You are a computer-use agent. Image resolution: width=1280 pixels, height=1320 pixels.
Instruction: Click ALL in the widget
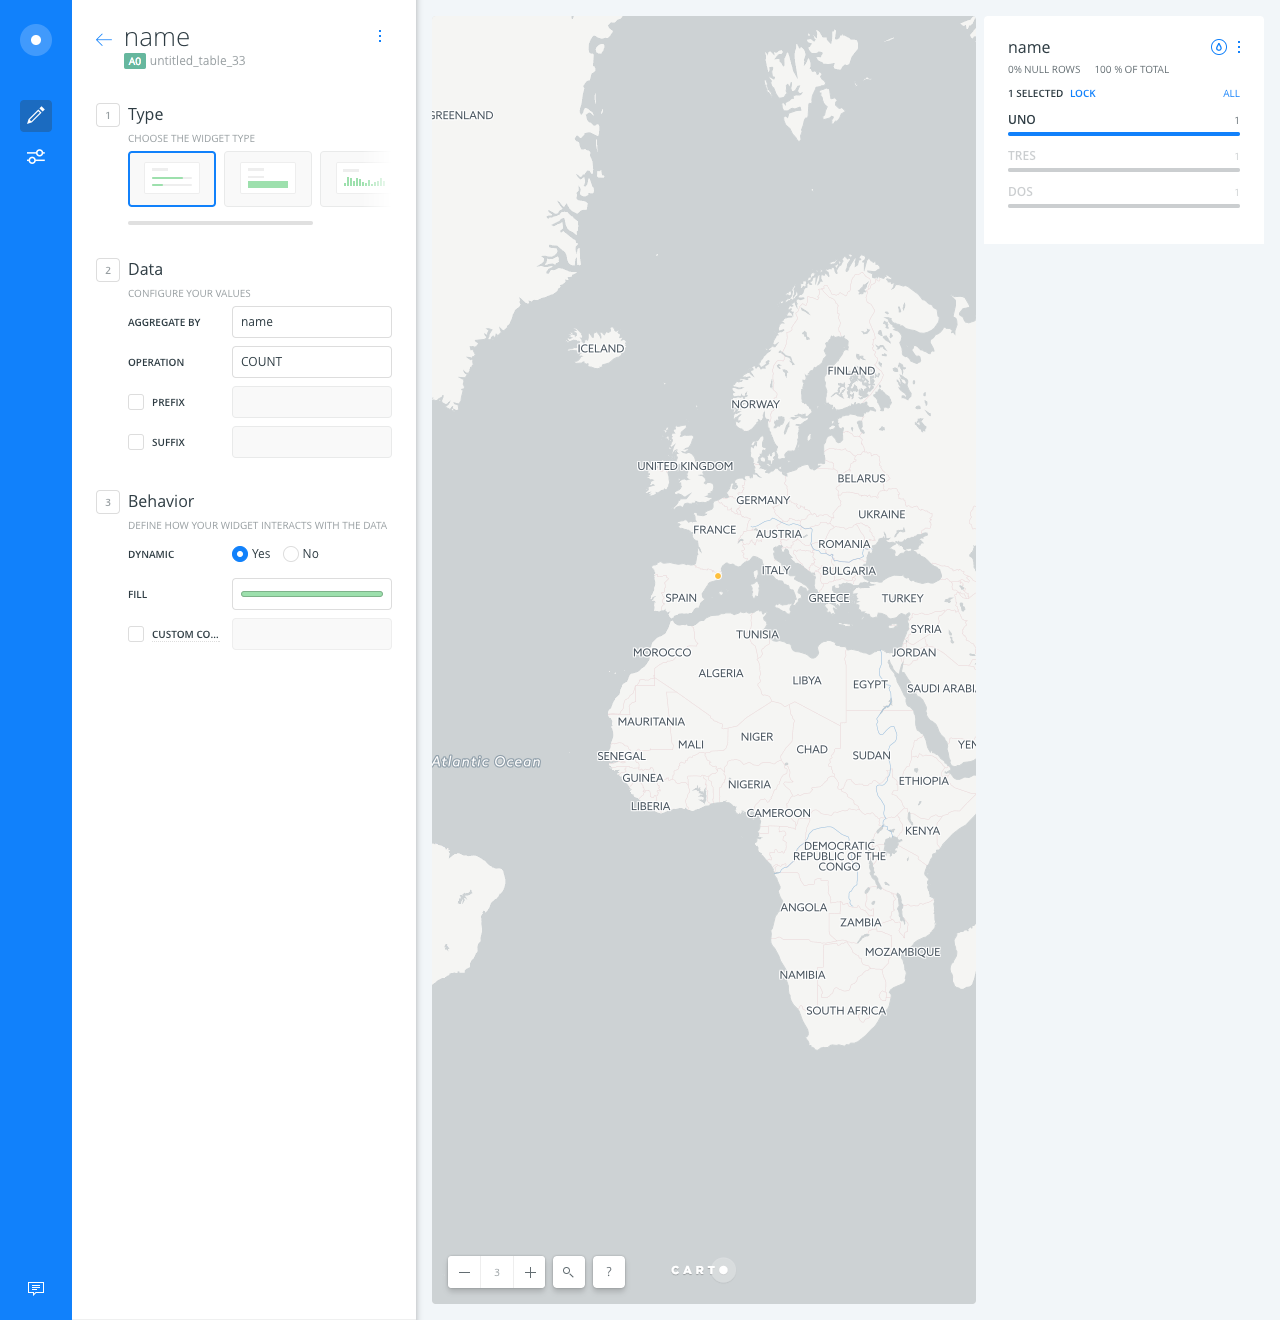(x=1231, y=94)
